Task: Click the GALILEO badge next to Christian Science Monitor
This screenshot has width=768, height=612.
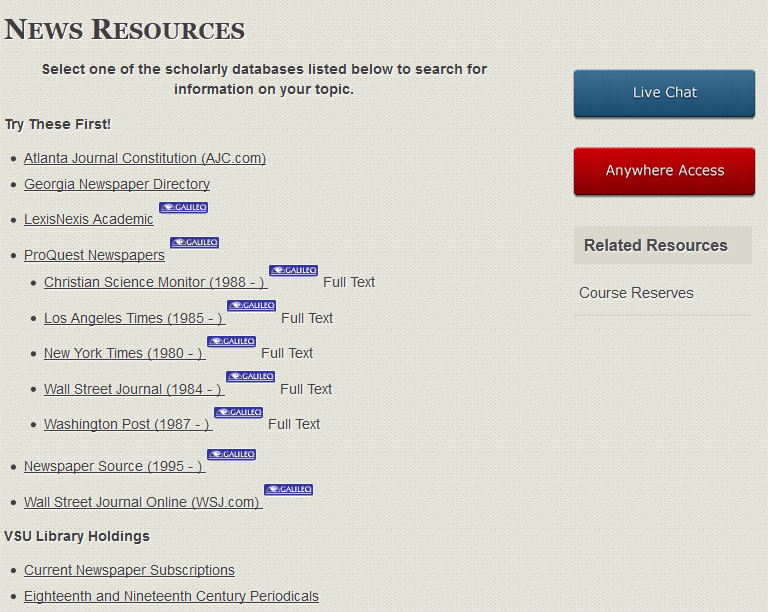Action: point(293,270)
